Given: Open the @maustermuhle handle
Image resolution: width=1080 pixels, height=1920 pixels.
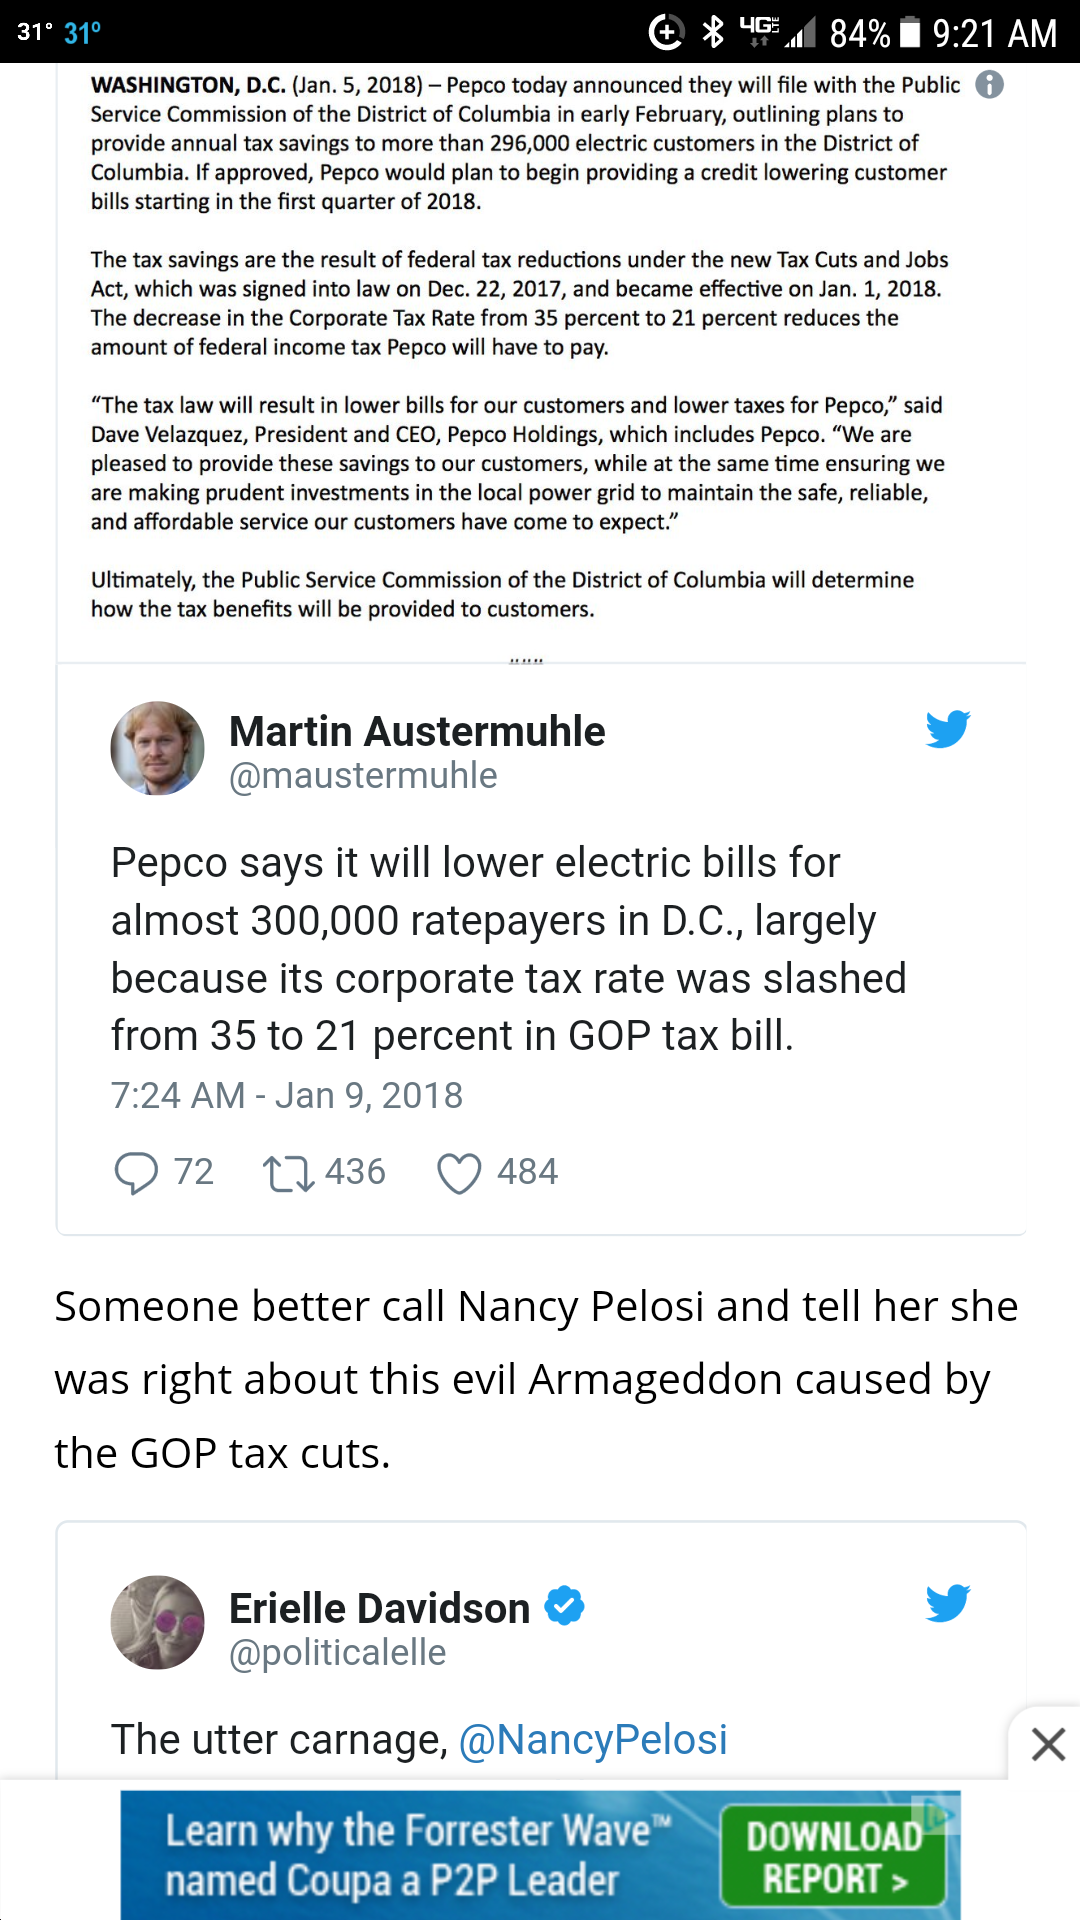Looking at the screenshot, I should click(x=363, y=776).
